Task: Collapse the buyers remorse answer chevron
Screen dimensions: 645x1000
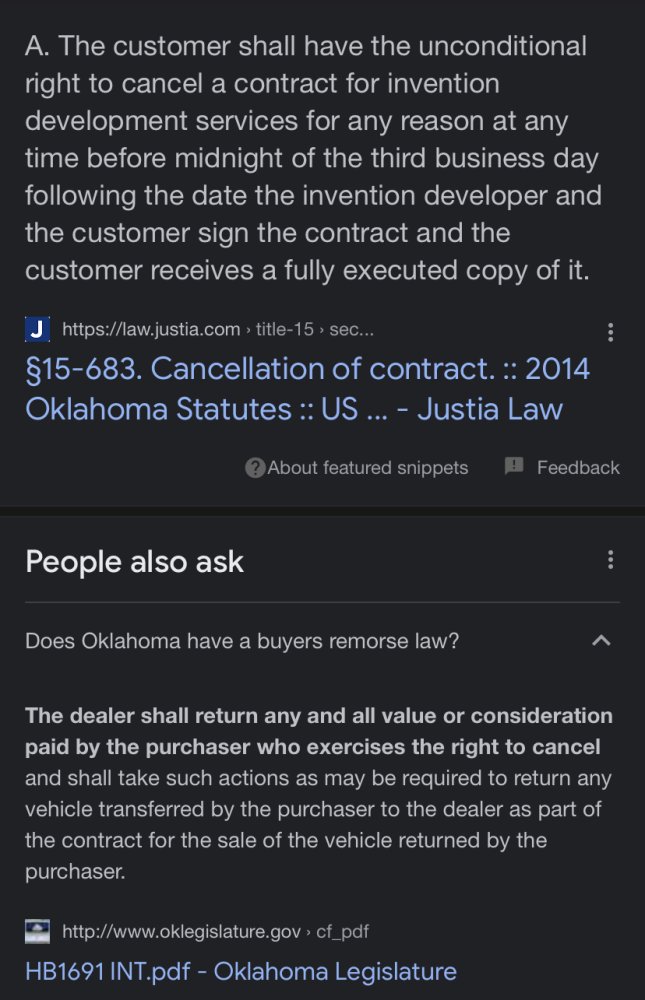Action: 601,641
